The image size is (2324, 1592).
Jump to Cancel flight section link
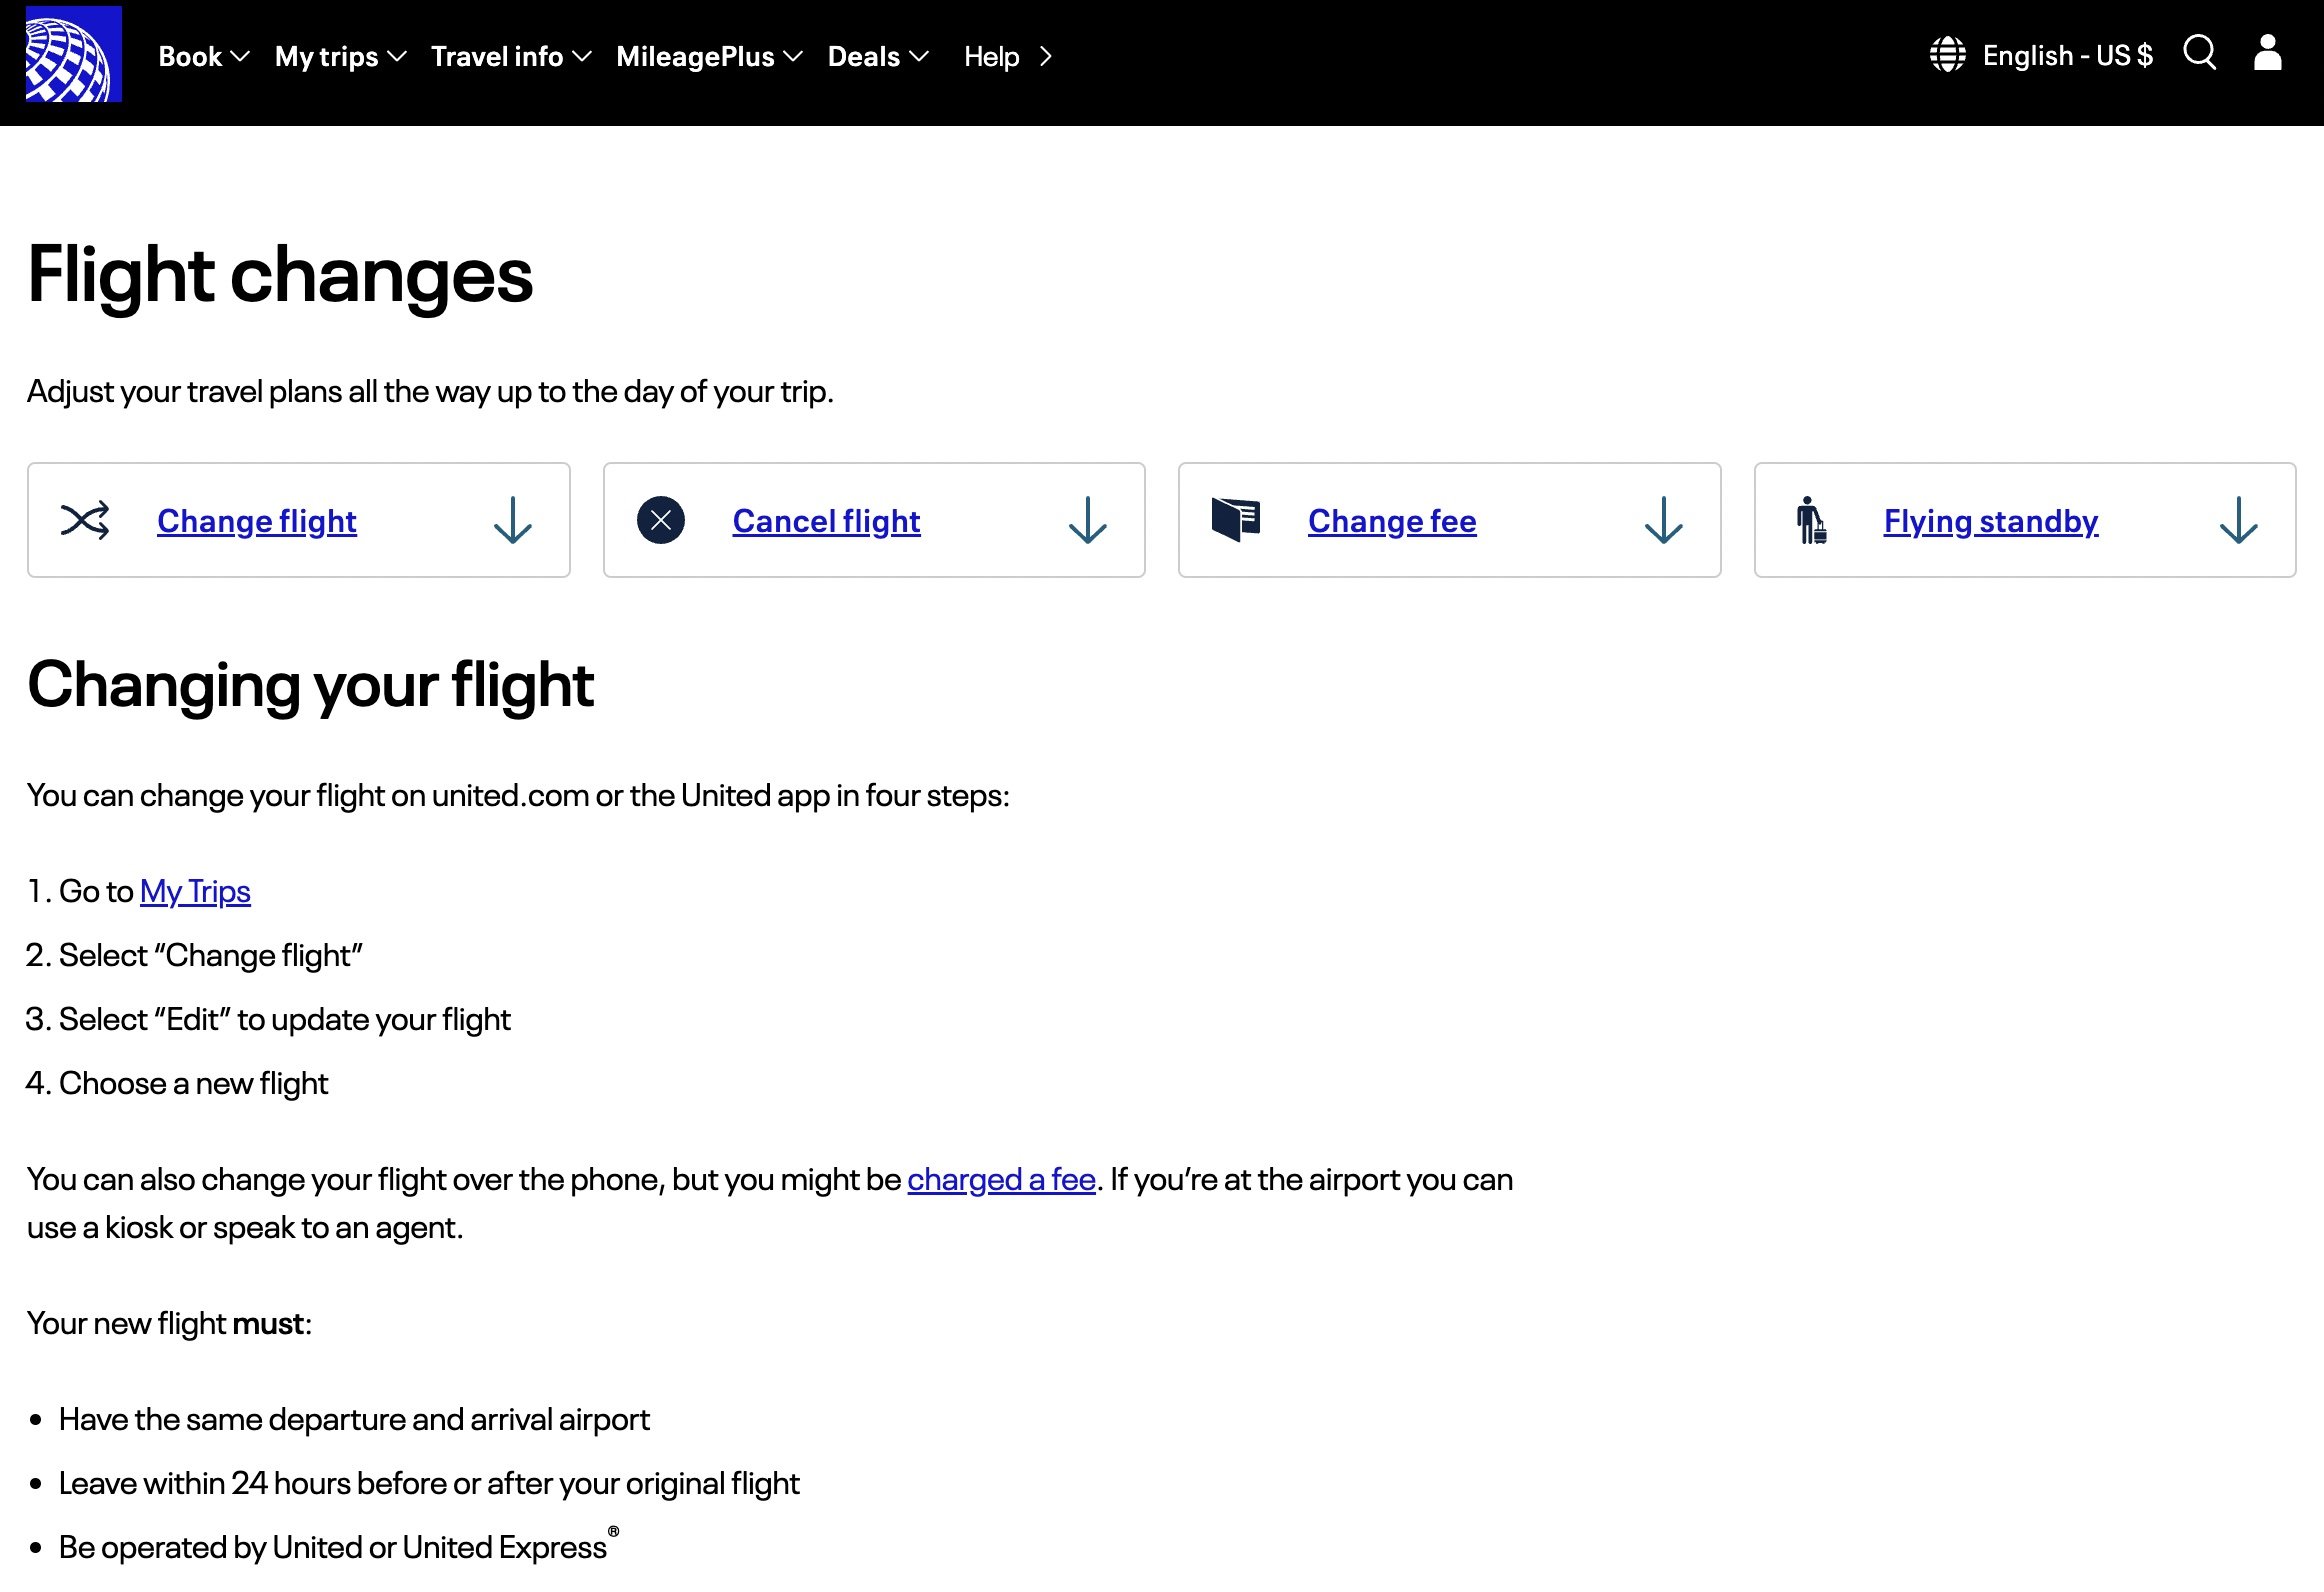tap(826, 521)
